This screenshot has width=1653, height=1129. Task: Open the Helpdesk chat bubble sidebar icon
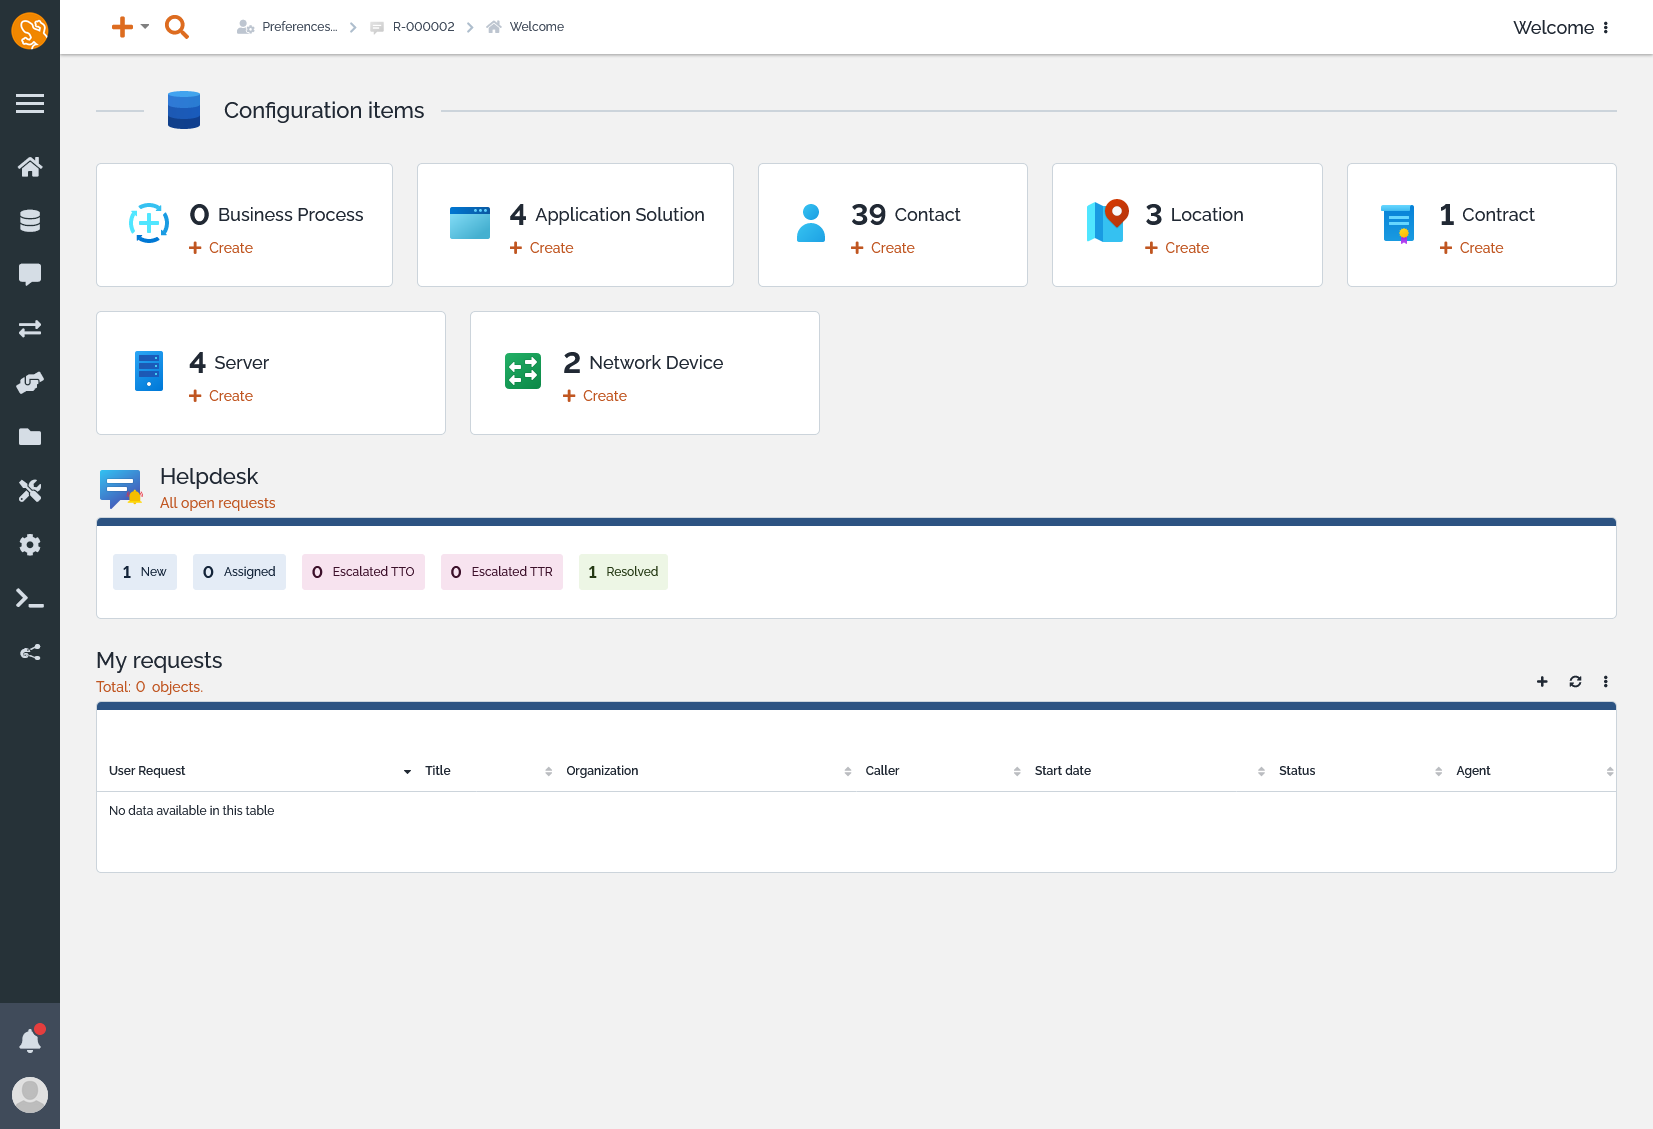tap(30, 274)
